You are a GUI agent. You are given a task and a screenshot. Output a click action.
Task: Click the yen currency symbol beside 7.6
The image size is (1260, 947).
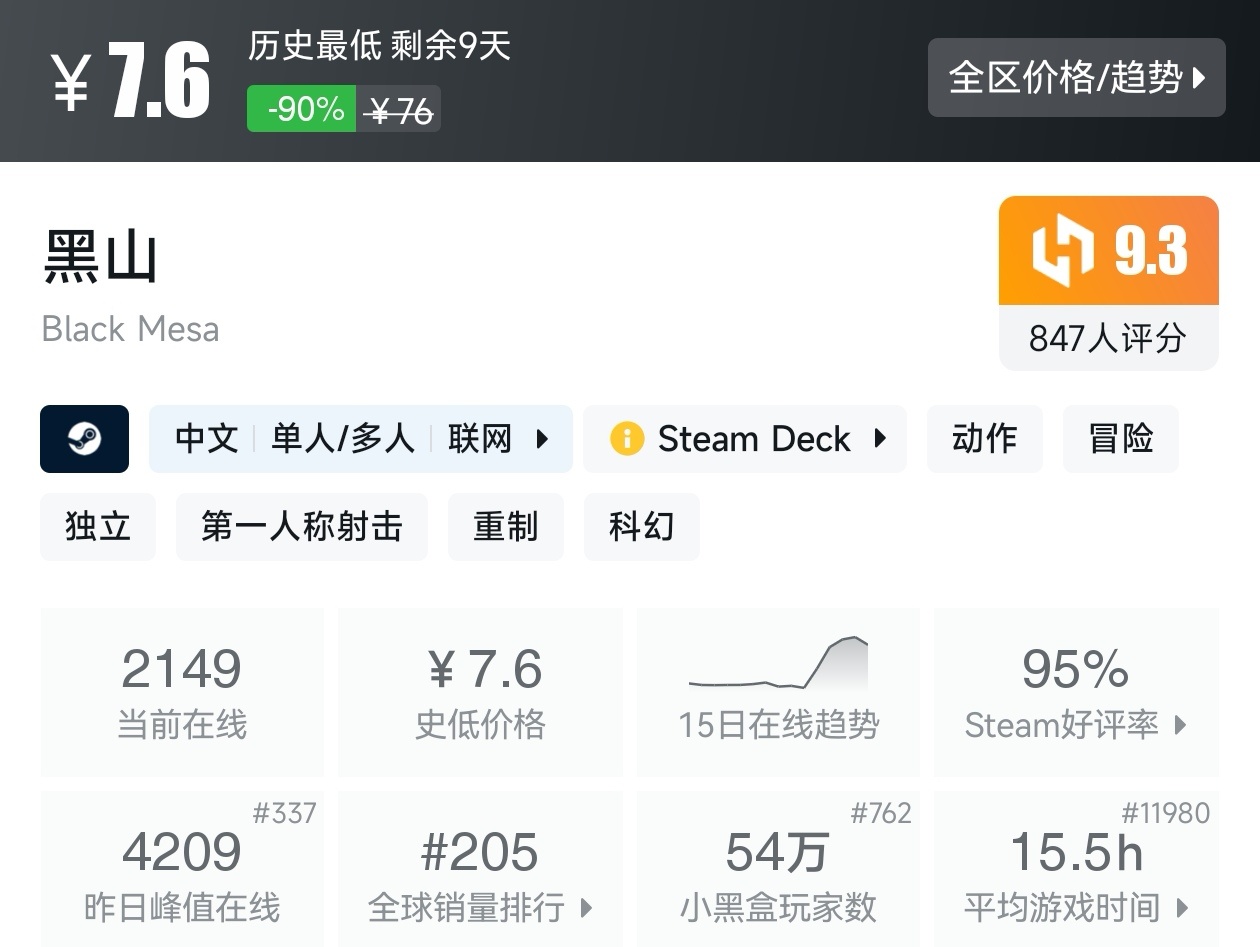[x=71, y=81]
